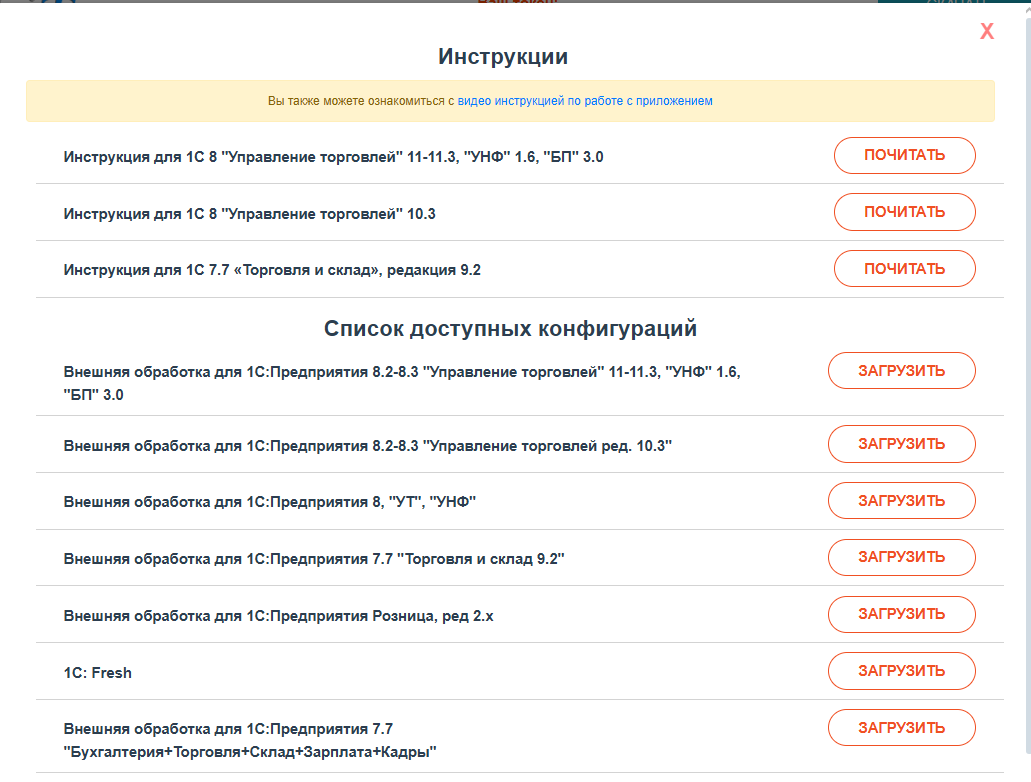Click ПОЧИТАТЬ for 1С 7.7 Торговля и склад instruction
The height and width of the screenshot is (782, 1031).
click(x=904, y=268)
